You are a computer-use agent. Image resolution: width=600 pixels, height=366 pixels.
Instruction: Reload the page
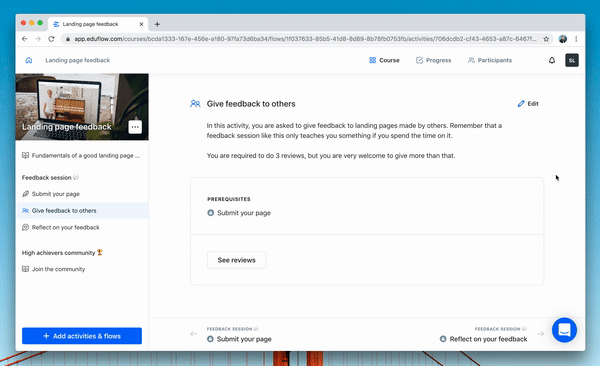click(x=51, y=39)
